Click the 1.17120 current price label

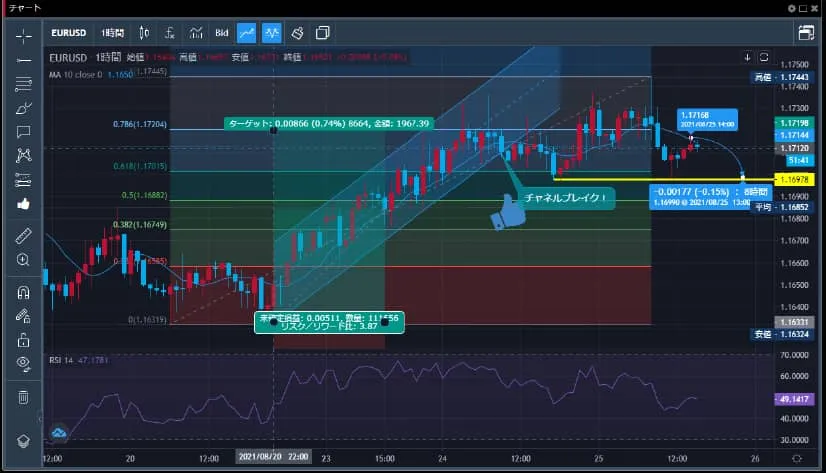[794, 149]
